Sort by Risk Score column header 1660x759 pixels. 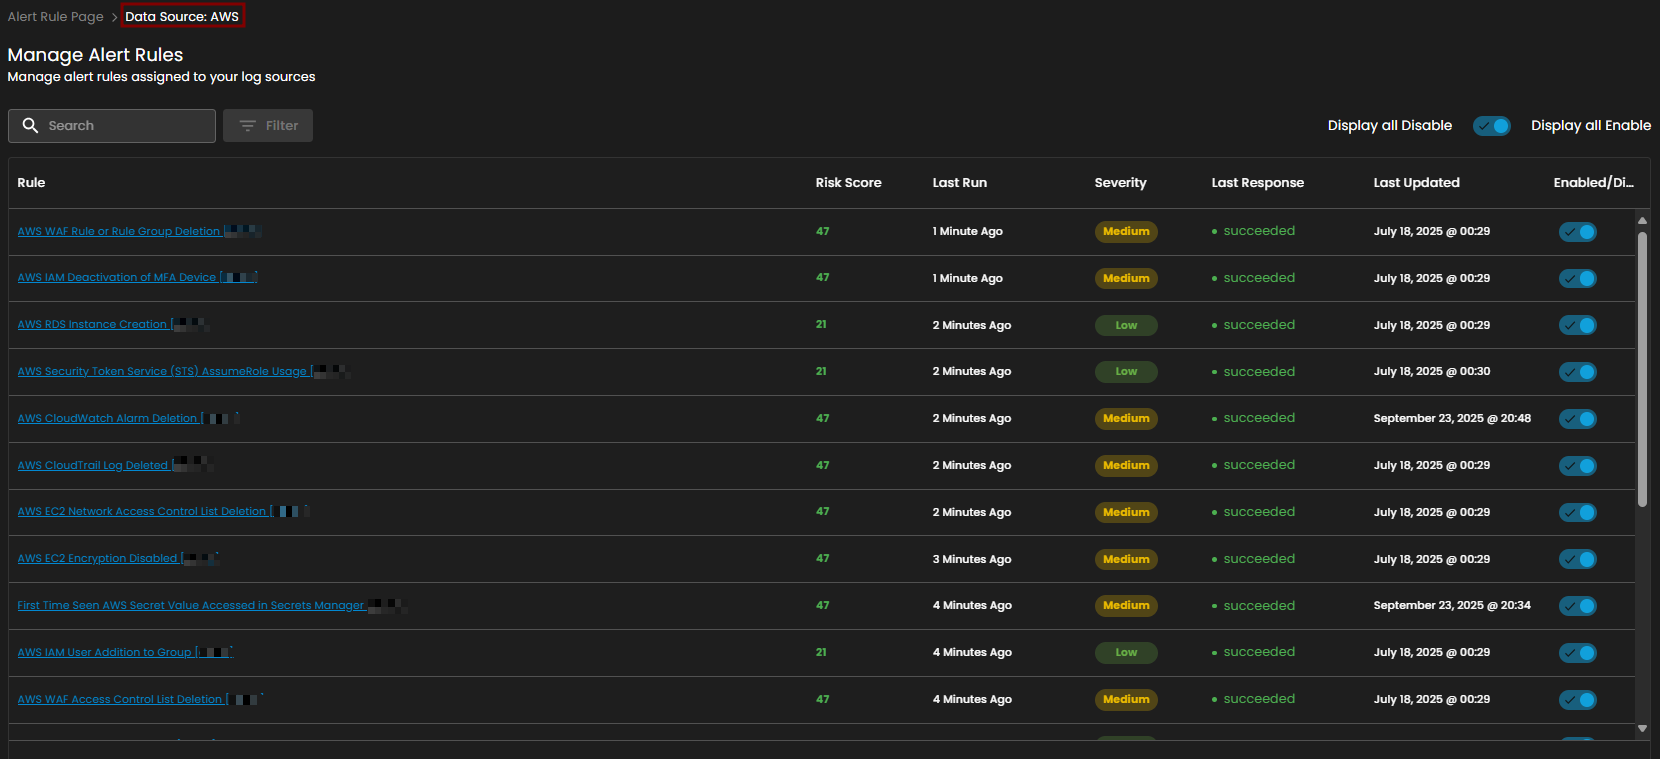click(848, 183)
